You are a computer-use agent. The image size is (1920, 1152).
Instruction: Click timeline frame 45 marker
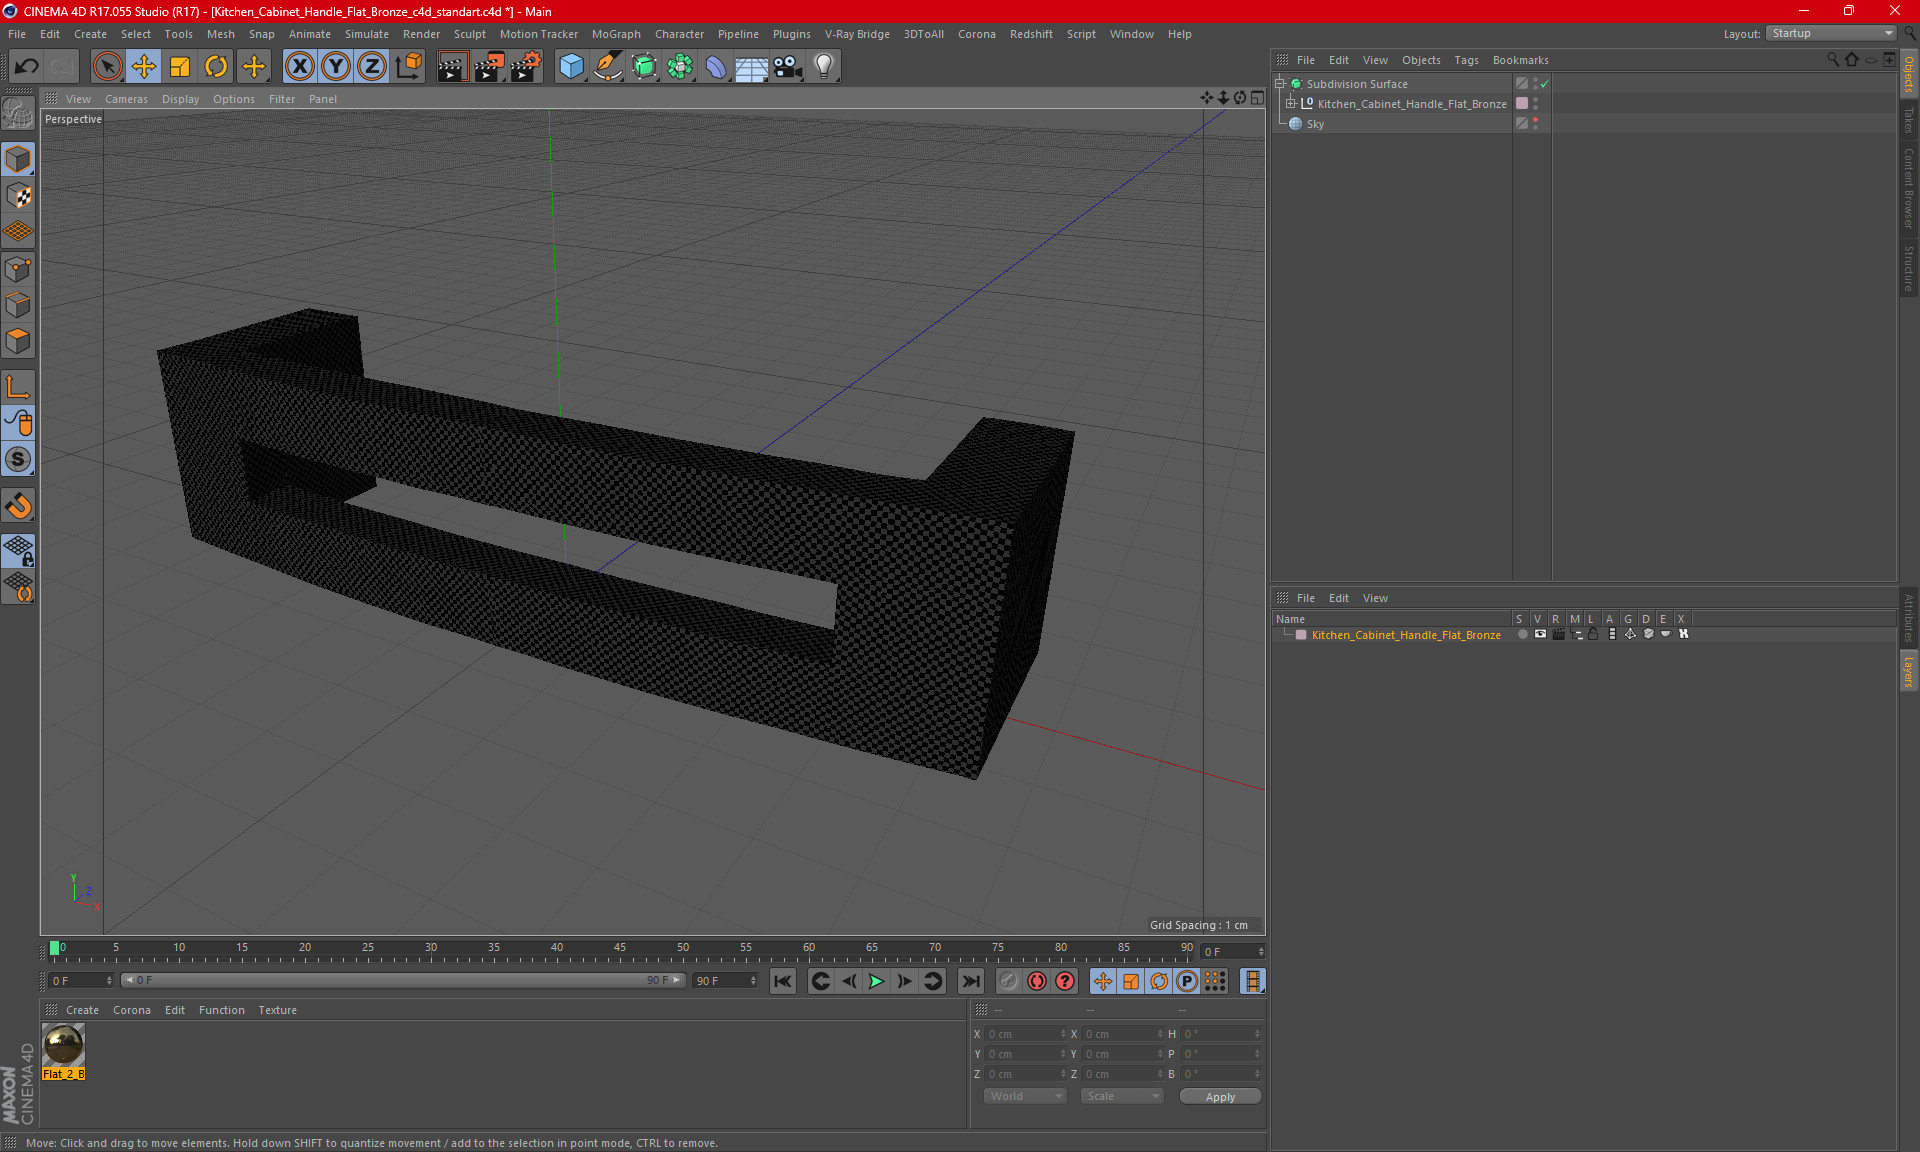tap(620, 948)
